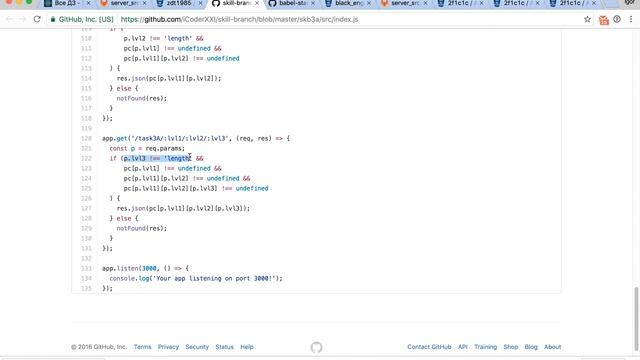Close the zdt1985 tab
640x360 pixels.
point(200,3)
